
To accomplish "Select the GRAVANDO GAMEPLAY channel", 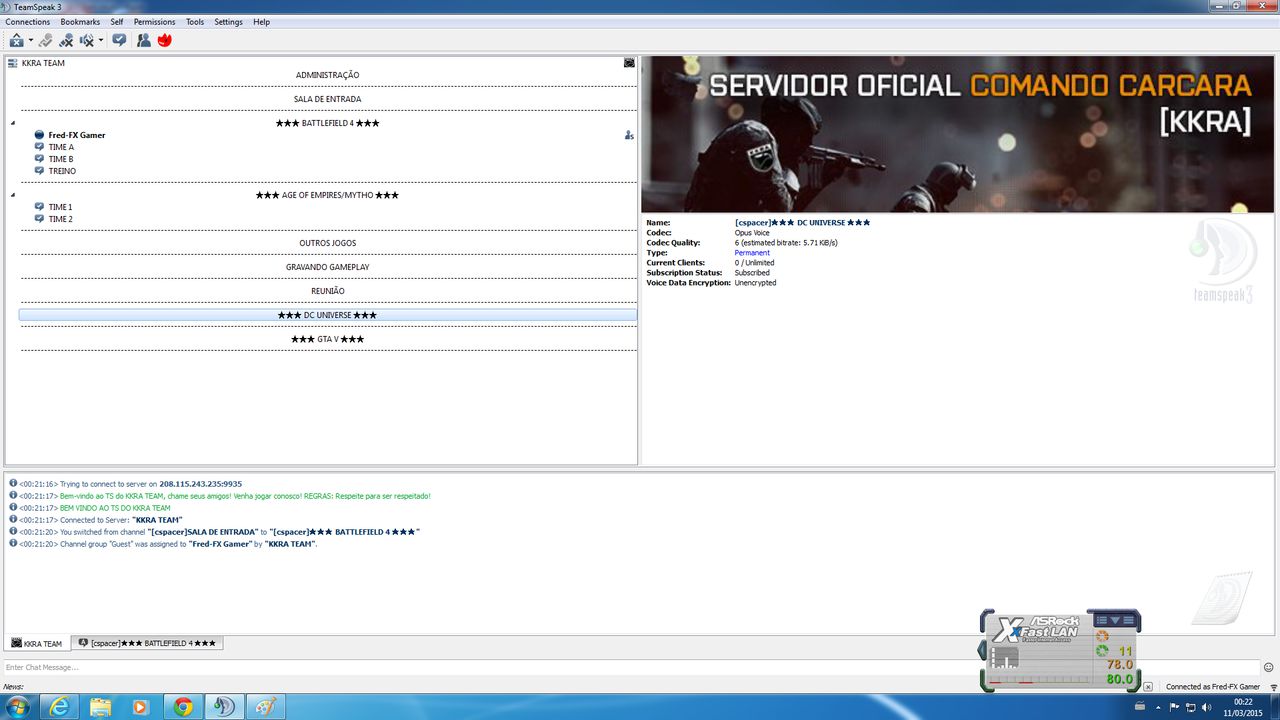I will pyautogui.click(x=327, y=267).
